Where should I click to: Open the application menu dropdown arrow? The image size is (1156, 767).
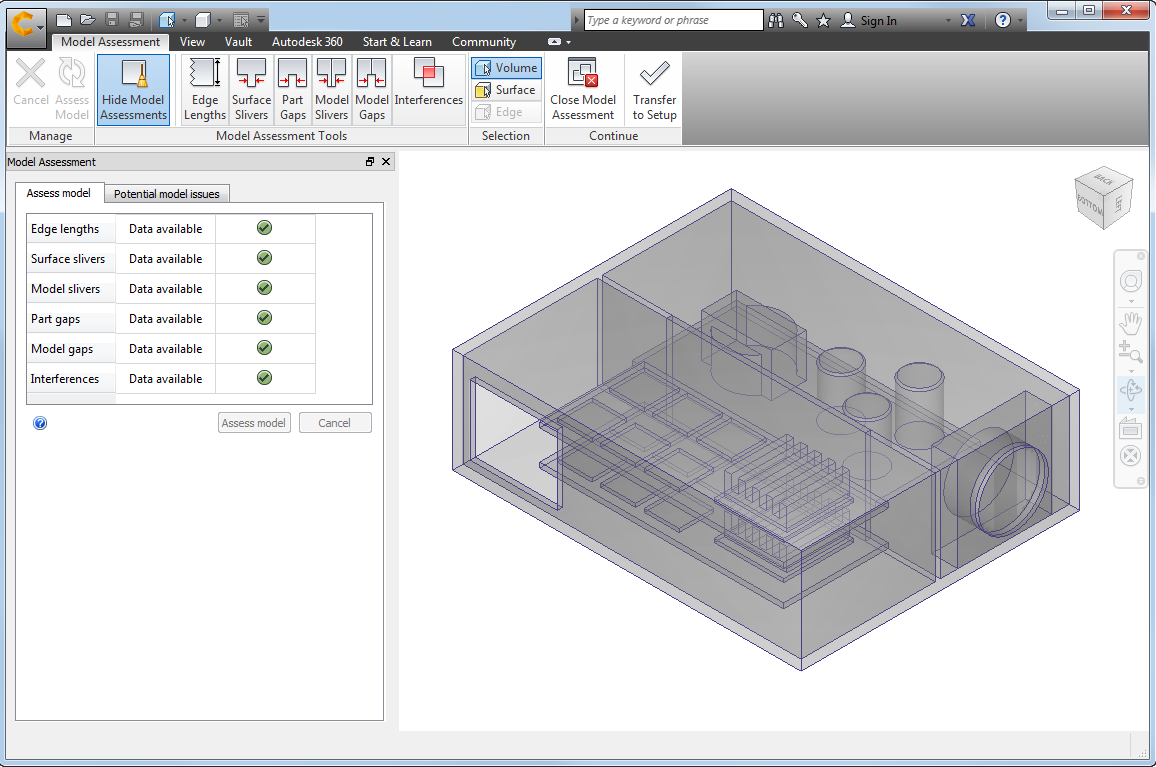point(41,27)
